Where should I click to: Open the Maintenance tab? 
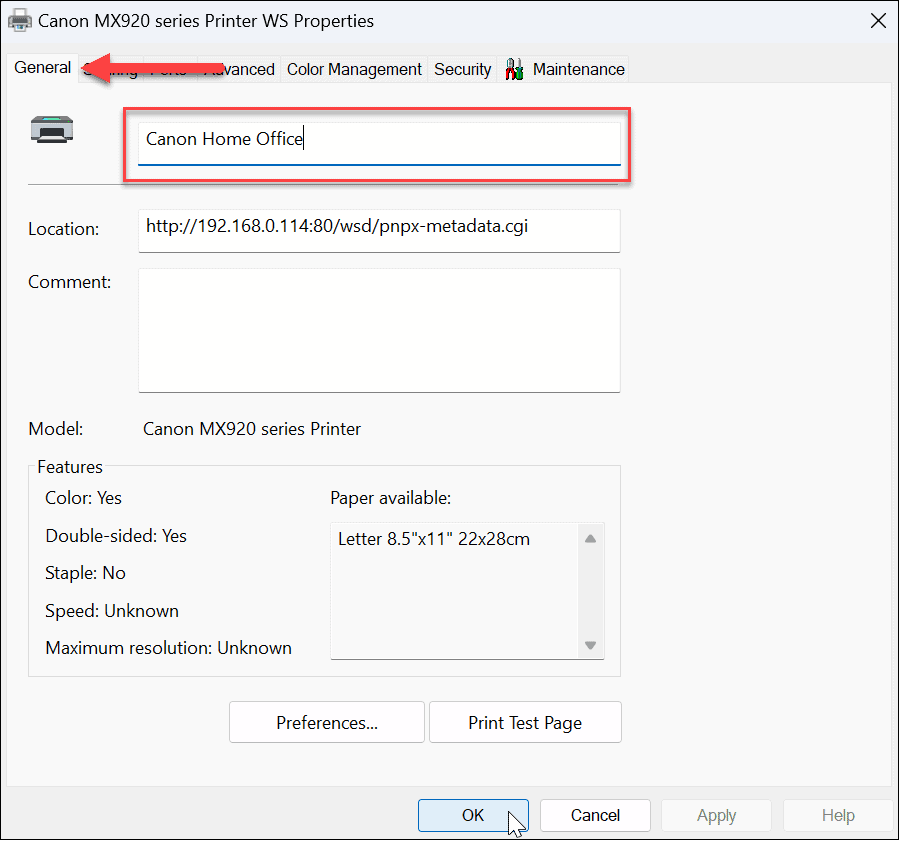coord(578,69)
